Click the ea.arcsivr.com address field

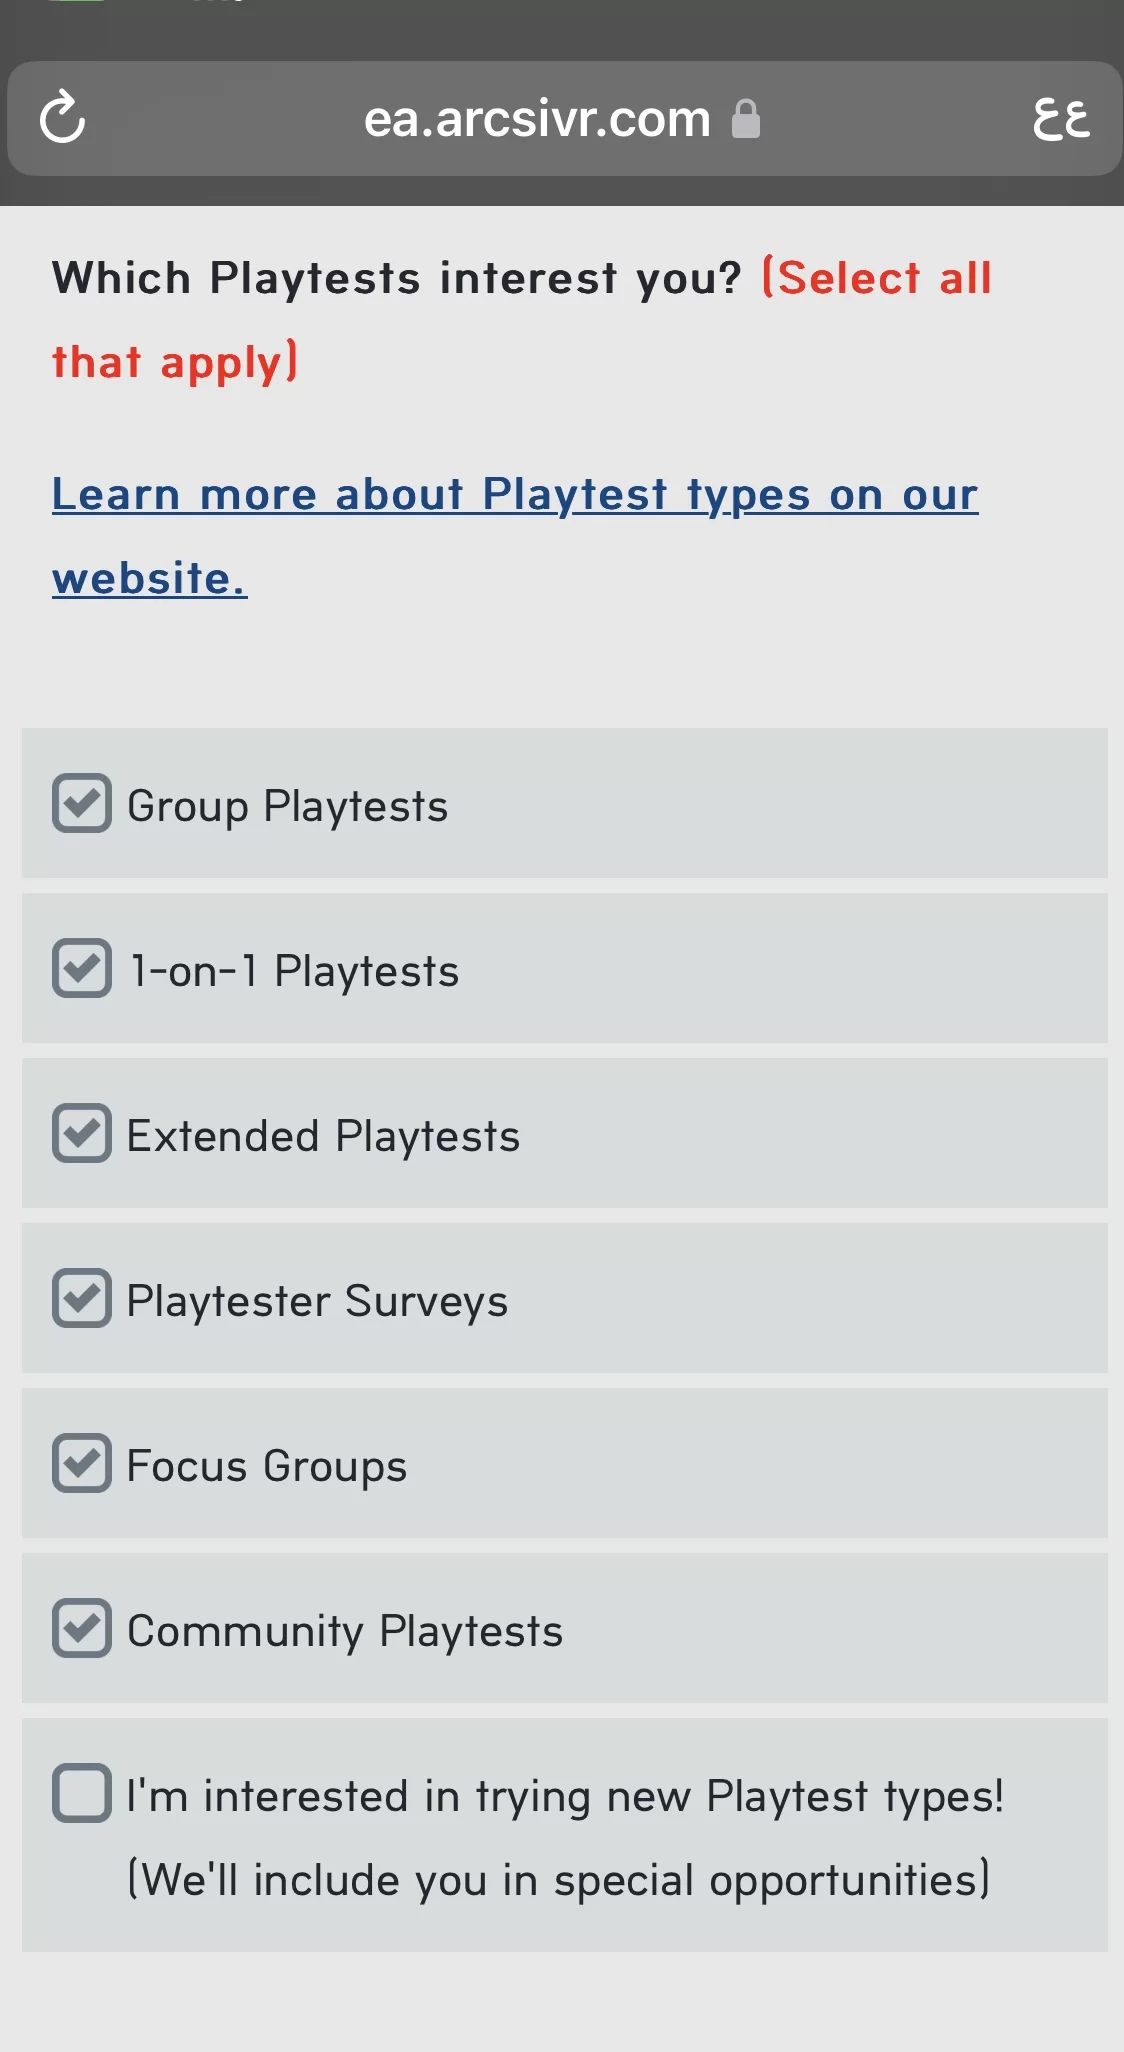pyautogui.click(x=537, y=119)
